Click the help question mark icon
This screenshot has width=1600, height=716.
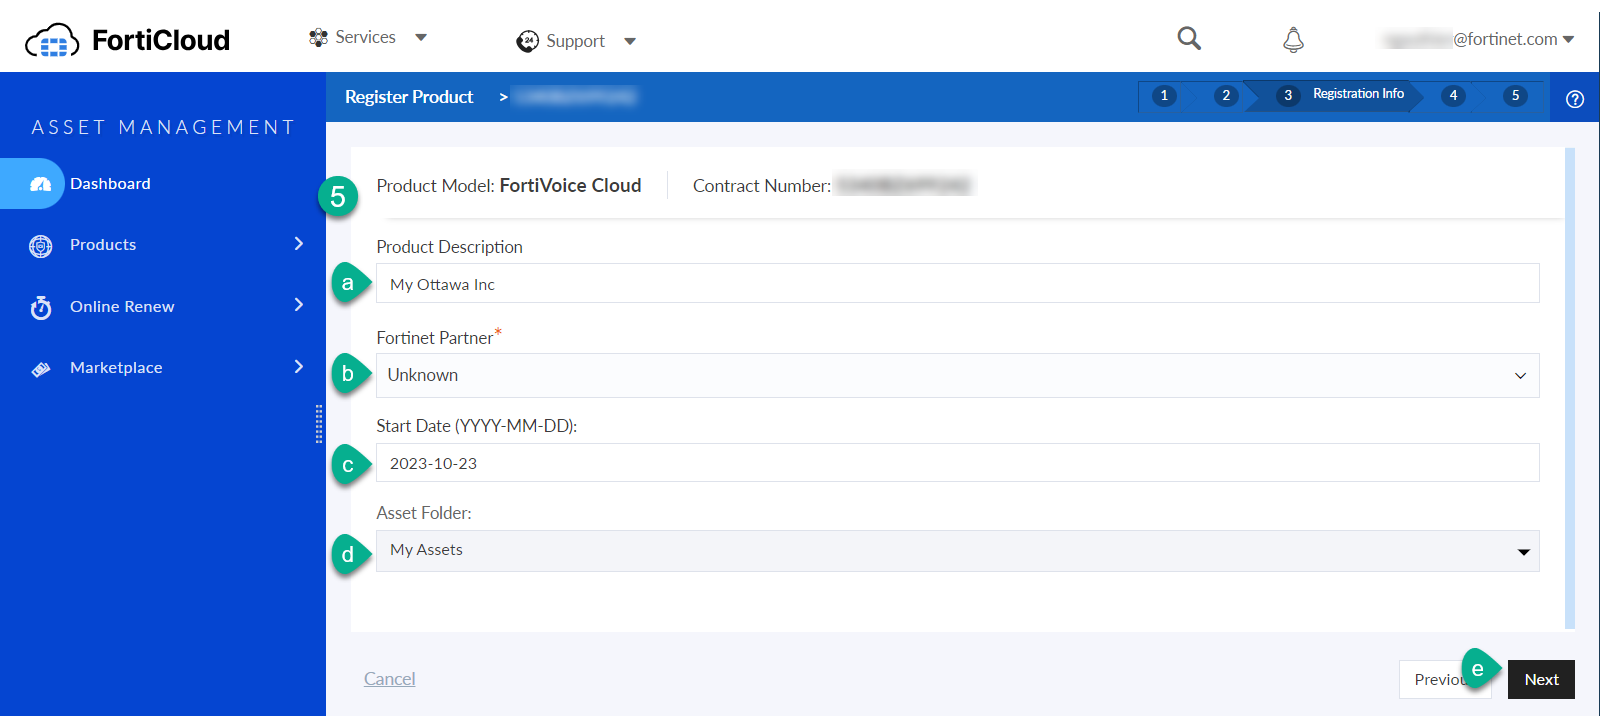(x=1574, y=99)
